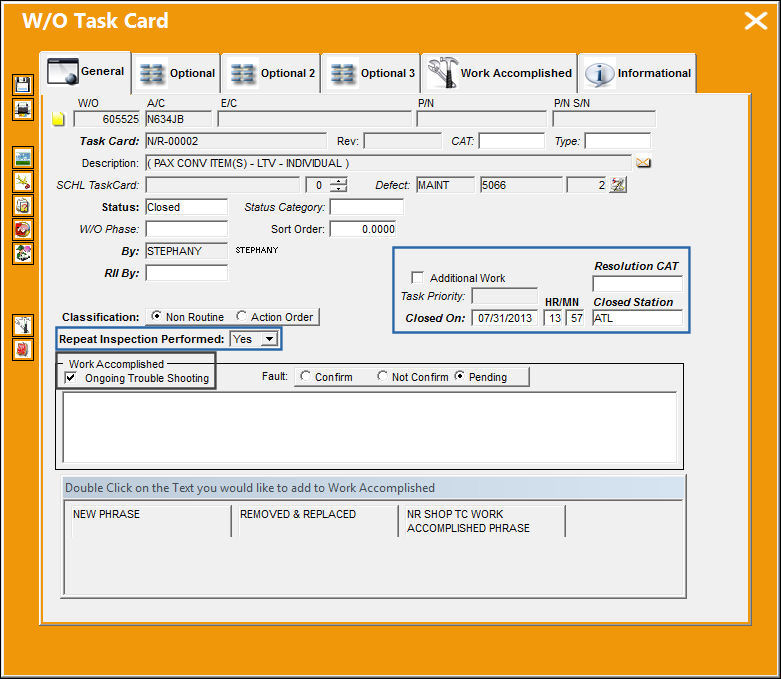Set Fault to Pending

coord(459,377)
